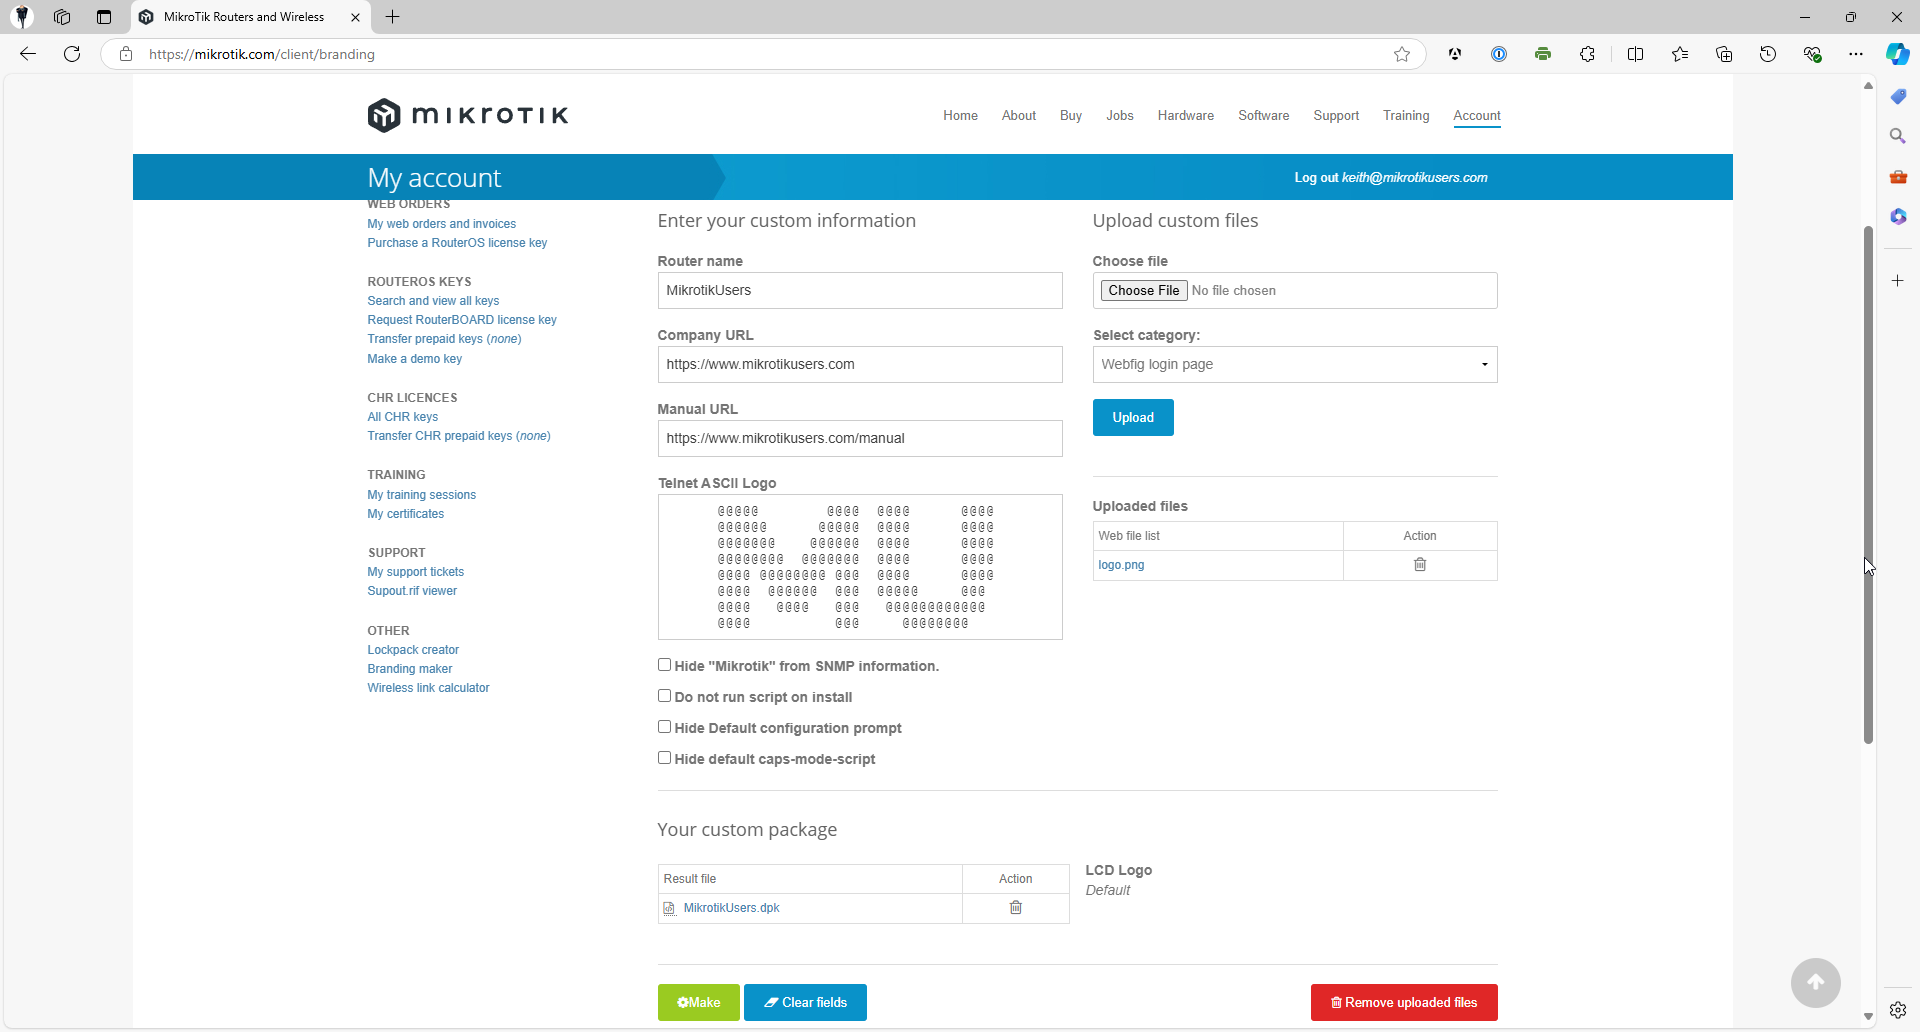
Task: Click the scroll-to-top arrow button
Action: 1815,983
